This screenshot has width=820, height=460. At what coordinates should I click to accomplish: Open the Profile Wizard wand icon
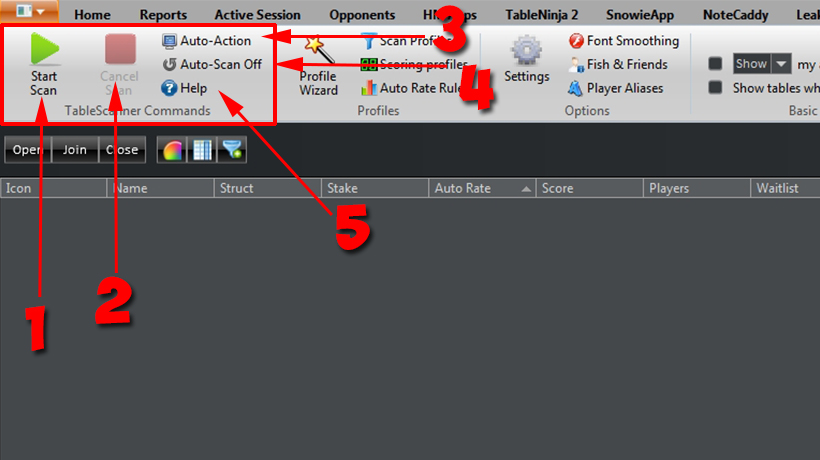(318, 49)
